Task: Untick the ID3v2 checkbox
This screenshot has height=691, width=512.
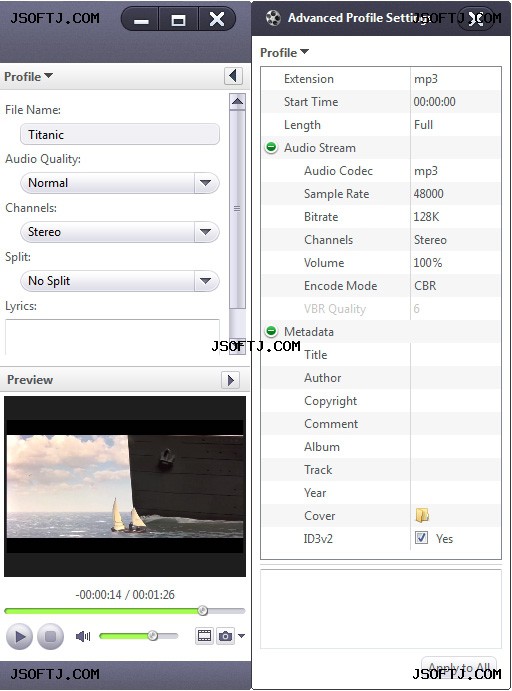Action: click(x=421, y=538)
